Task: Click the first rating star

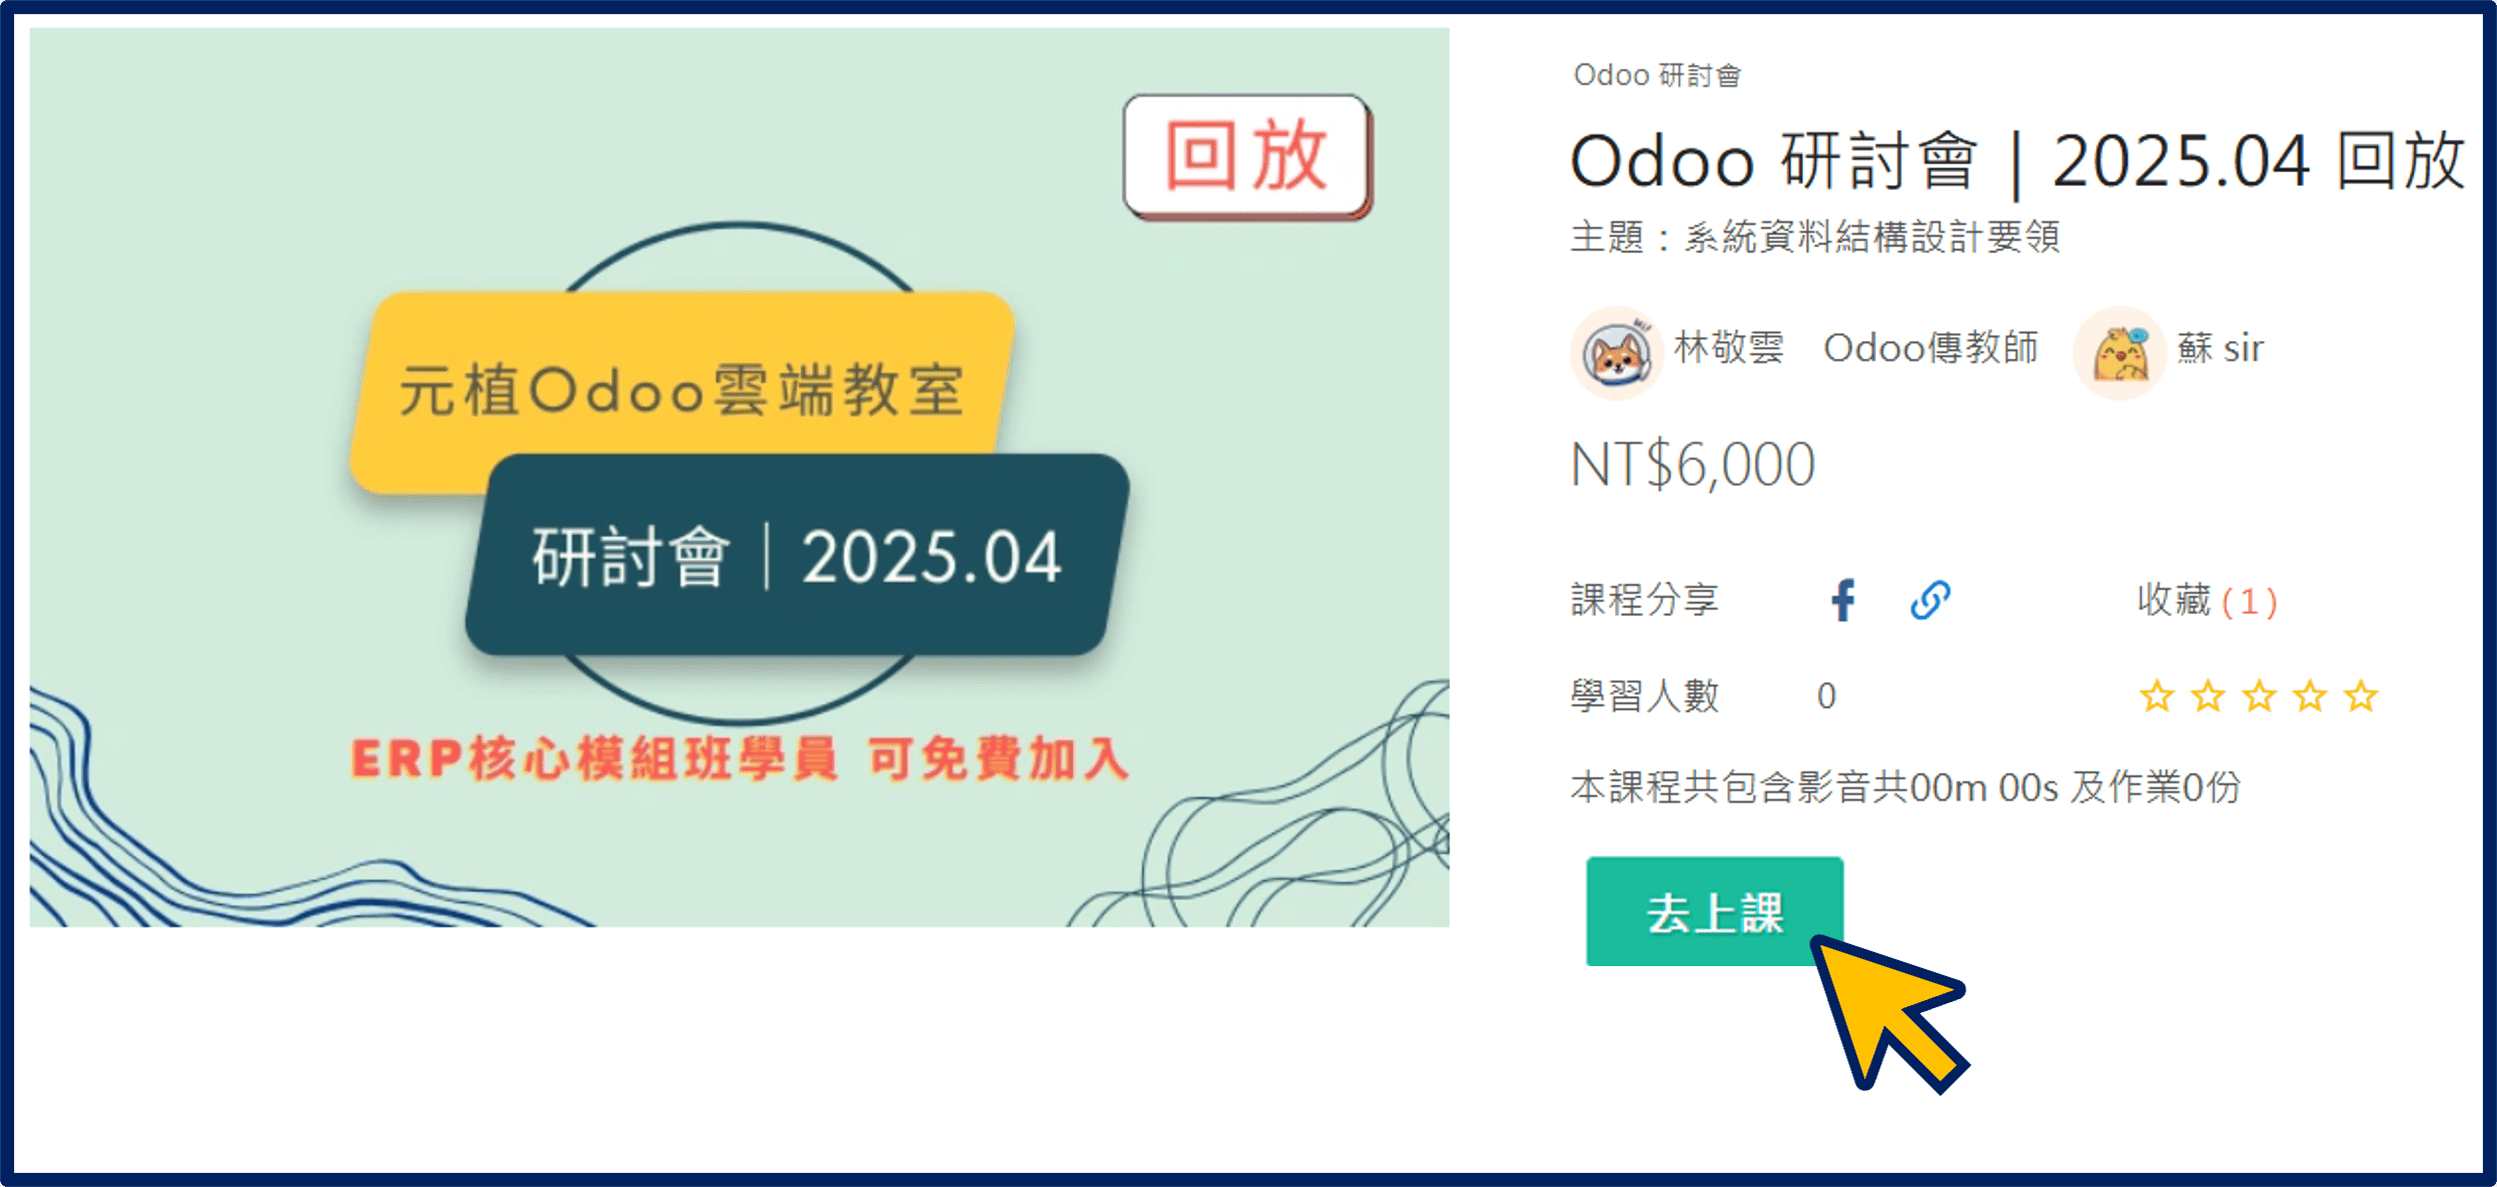Action: [x=2156, y=696]
